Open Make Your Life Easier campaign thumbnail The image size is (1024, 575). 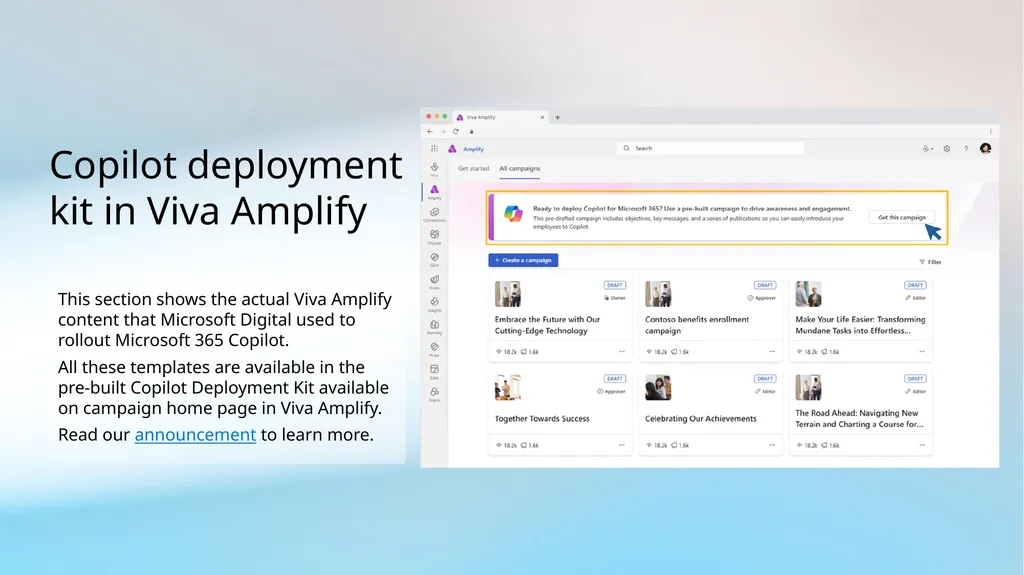click(x=808, y=294)
